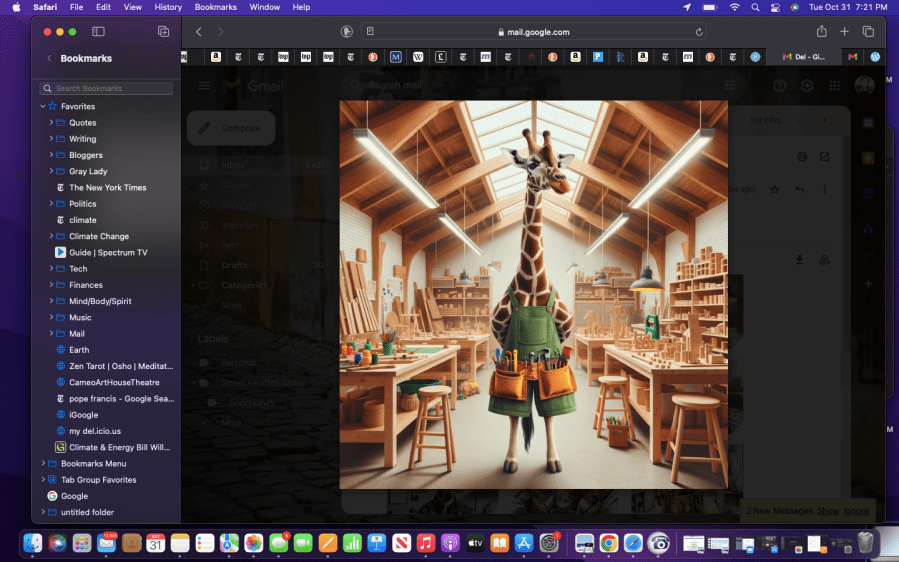Open The New York Times bookmark

click(107, 188)
